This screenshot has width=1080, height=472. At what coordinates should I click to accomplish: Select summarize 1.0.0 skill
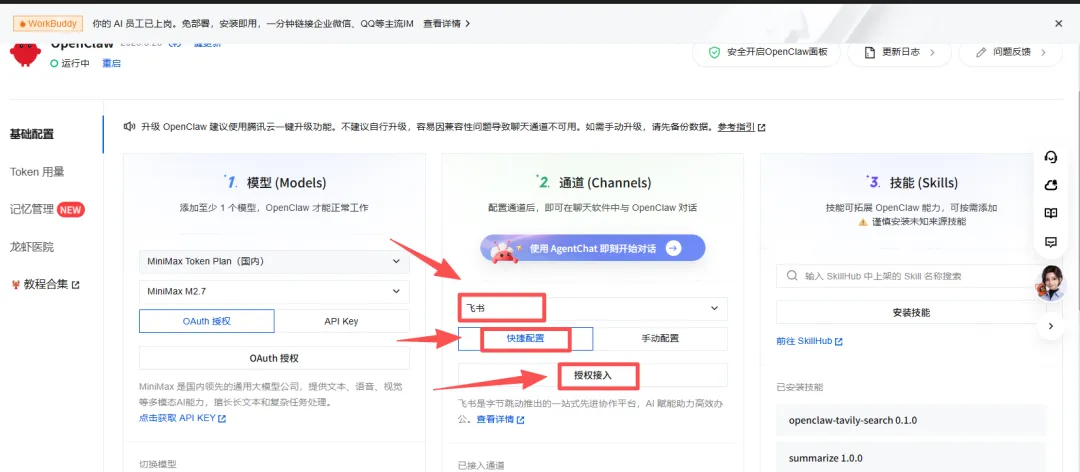click(911, 458)
